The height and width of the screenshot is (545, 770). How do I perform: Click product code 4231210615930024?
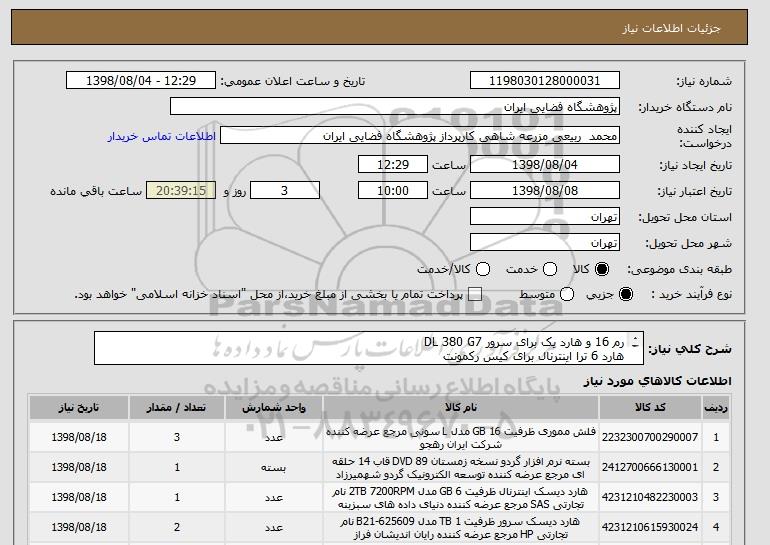click(x=650, y=527)
